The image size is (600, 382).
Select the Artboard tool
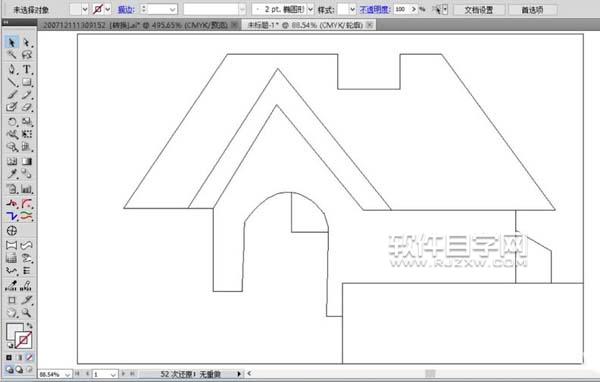(12, 300)
